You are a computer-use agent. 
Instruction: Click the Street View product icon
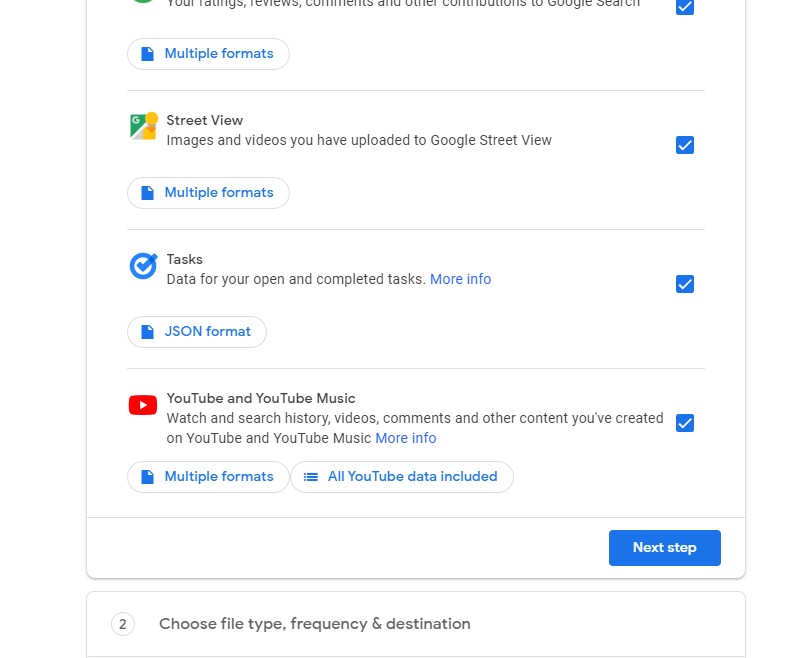tap(144, 126)
